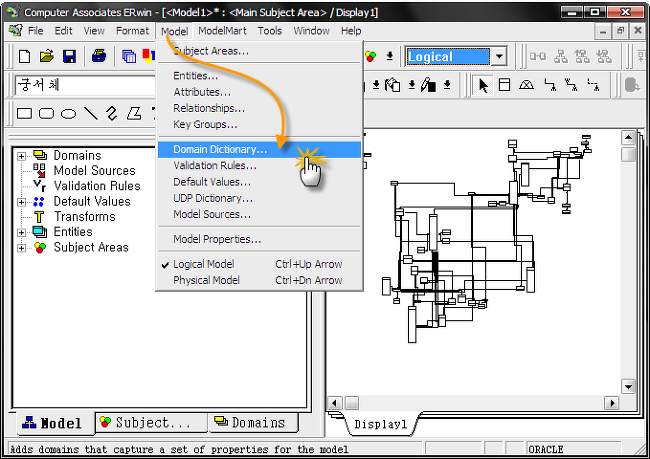650x459 pixels.
Task: Open Model Properties menu entry
Action: 259,239
